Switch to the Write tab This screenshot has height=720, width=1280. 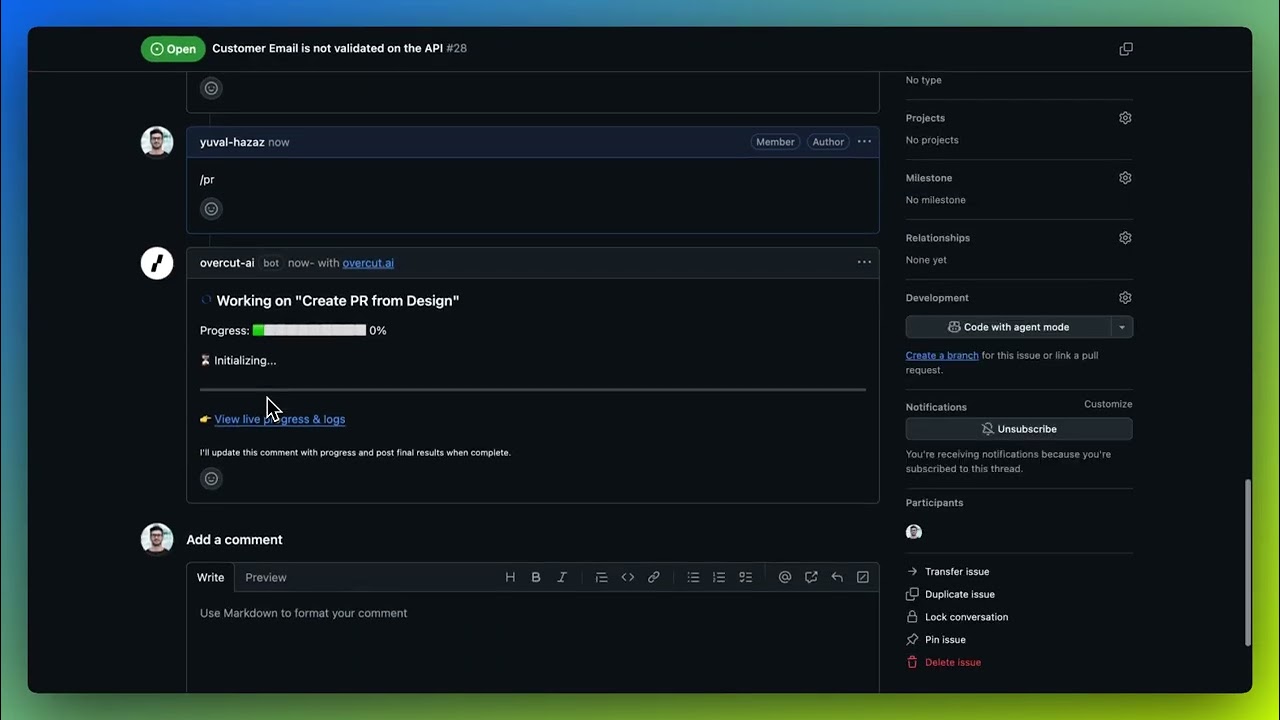[x=211, y=577]
